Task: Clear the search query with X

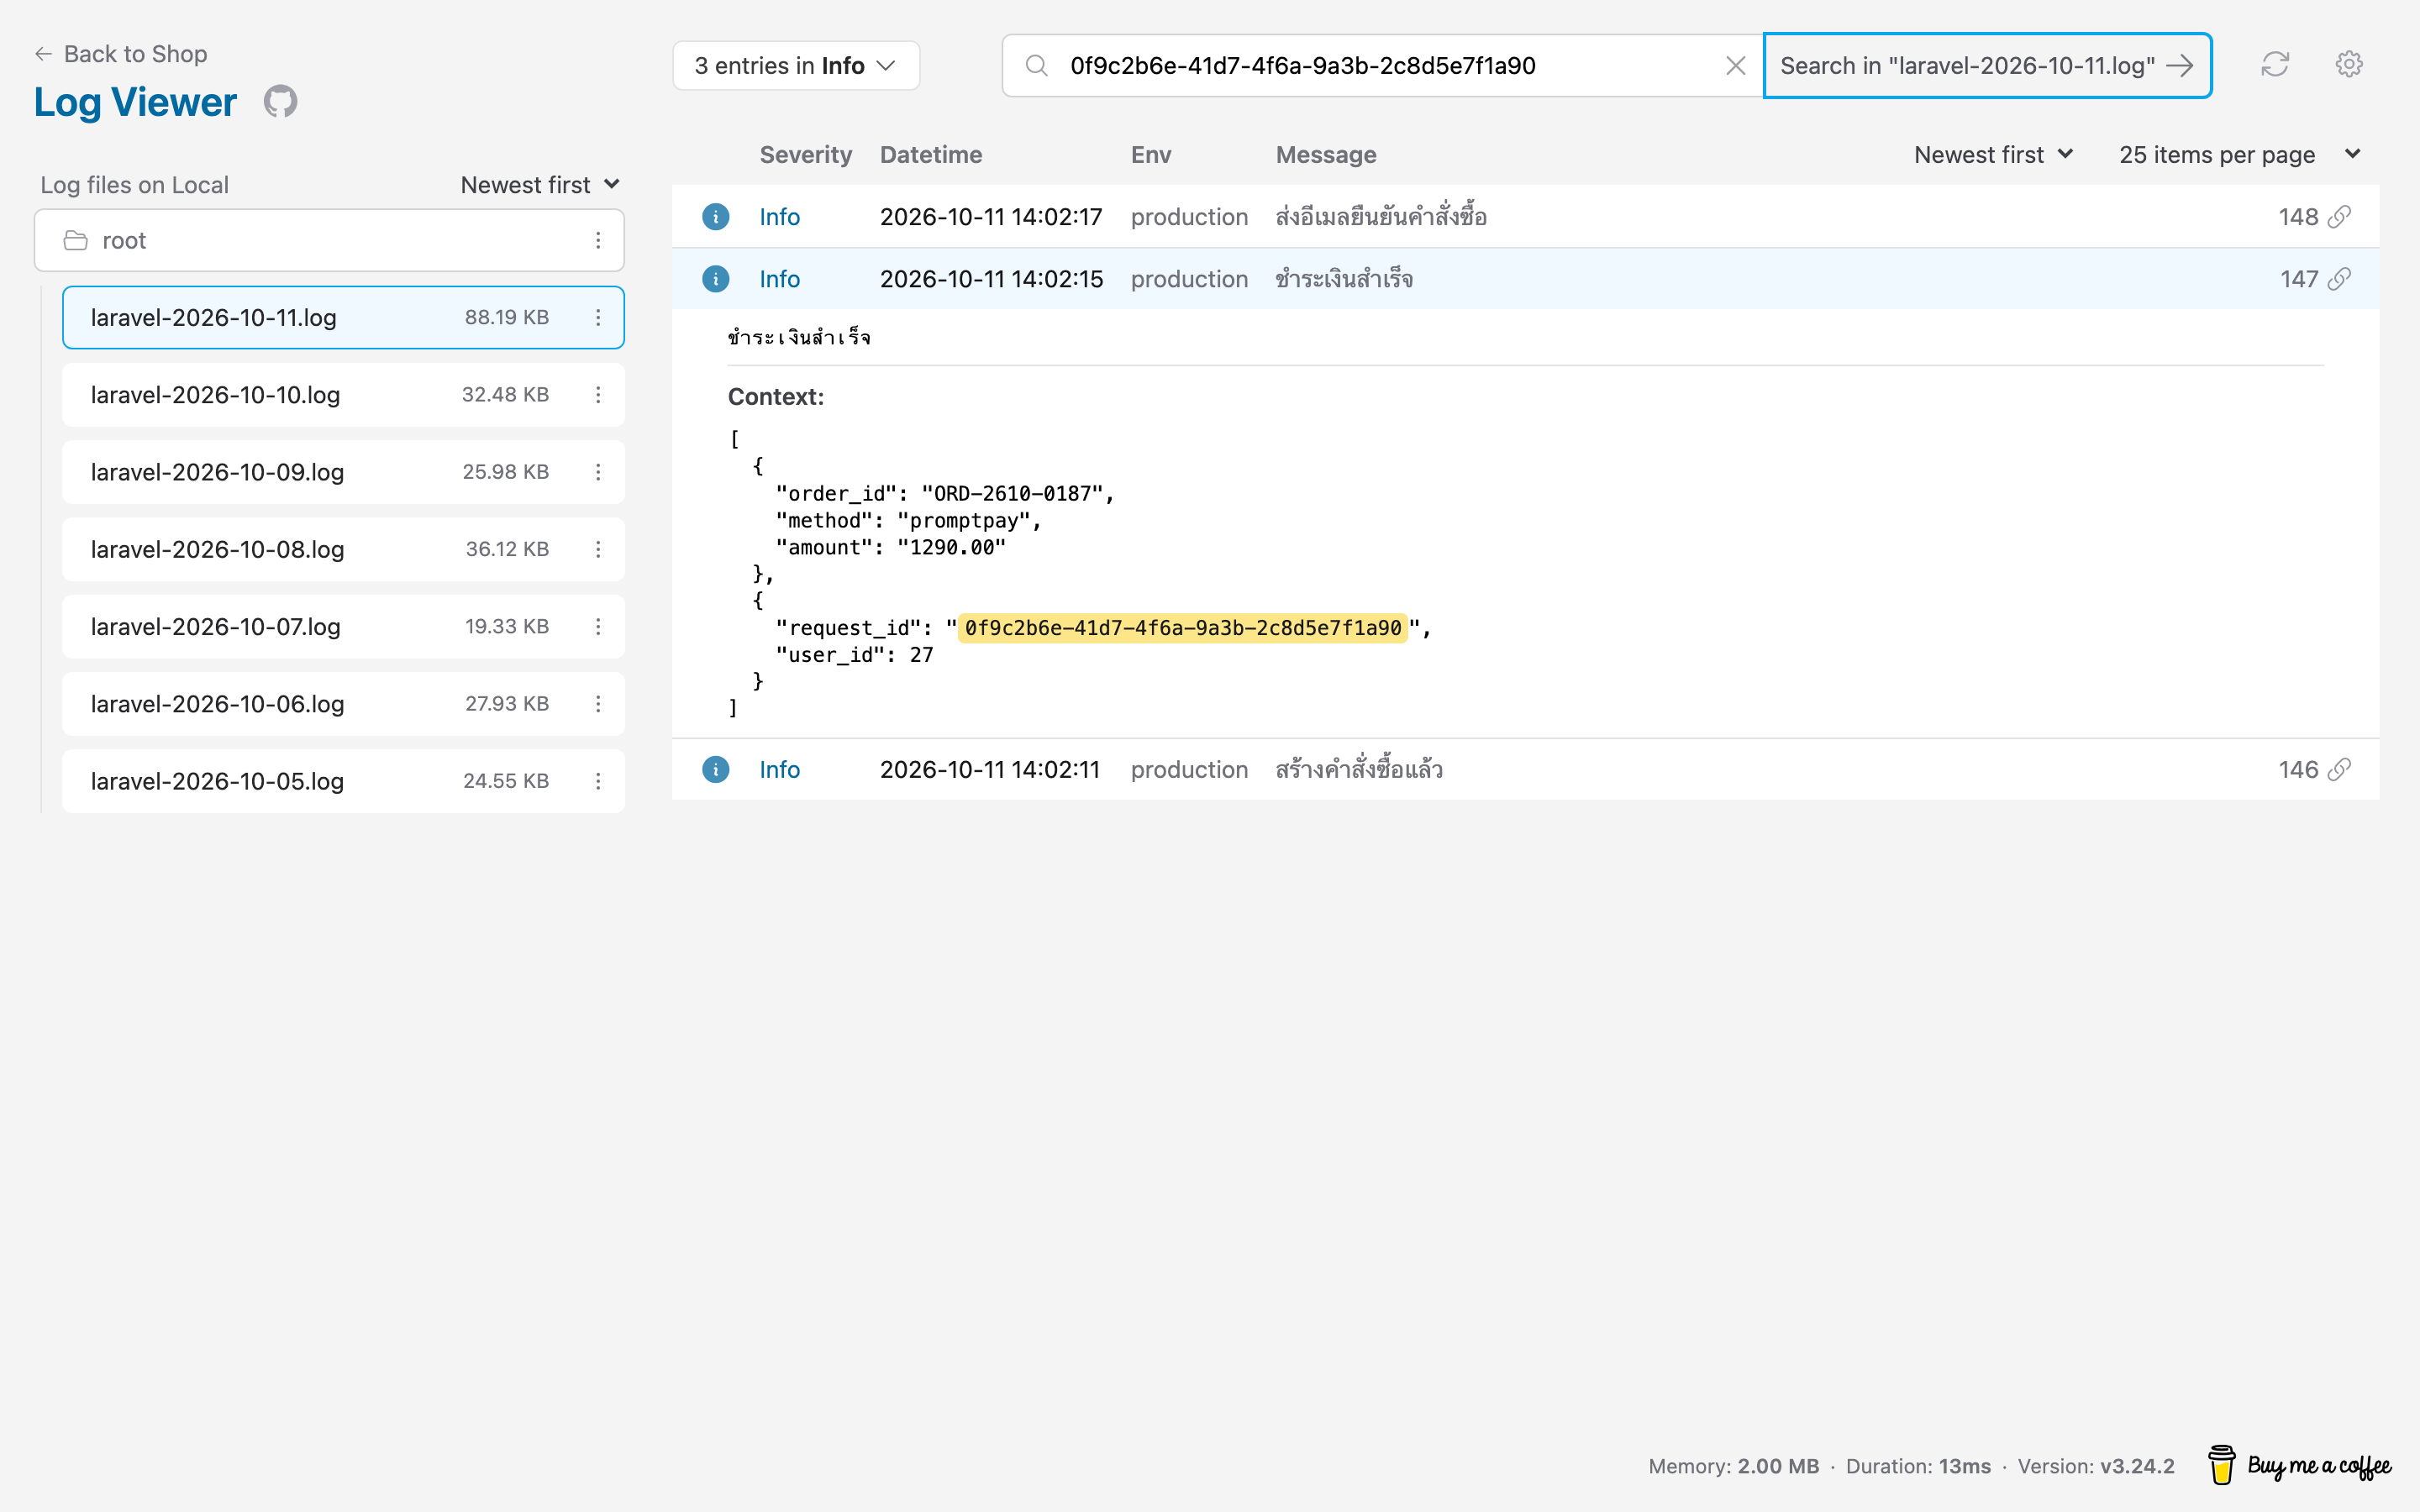Action: pos(1735,66)
